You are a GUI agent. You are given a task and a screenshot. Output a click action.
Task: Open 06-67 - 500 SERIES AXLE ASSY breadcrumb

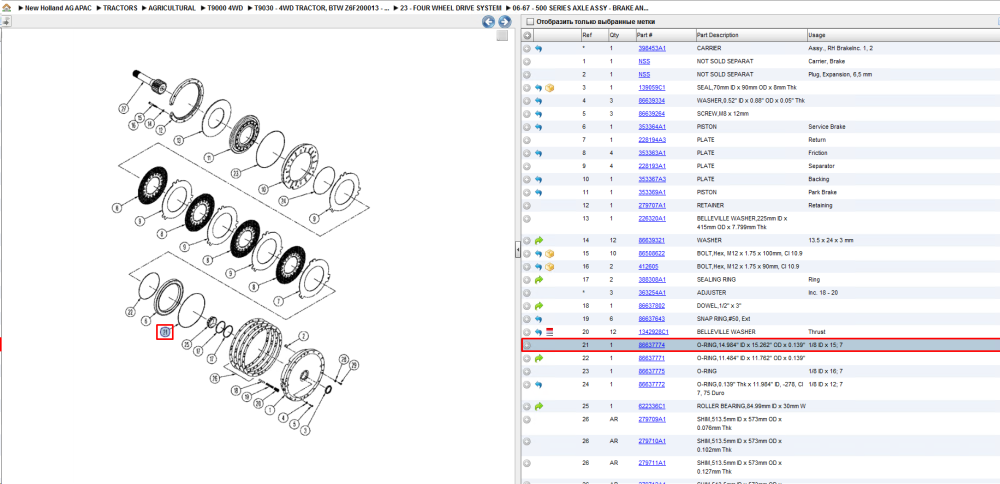pos(581,8)
